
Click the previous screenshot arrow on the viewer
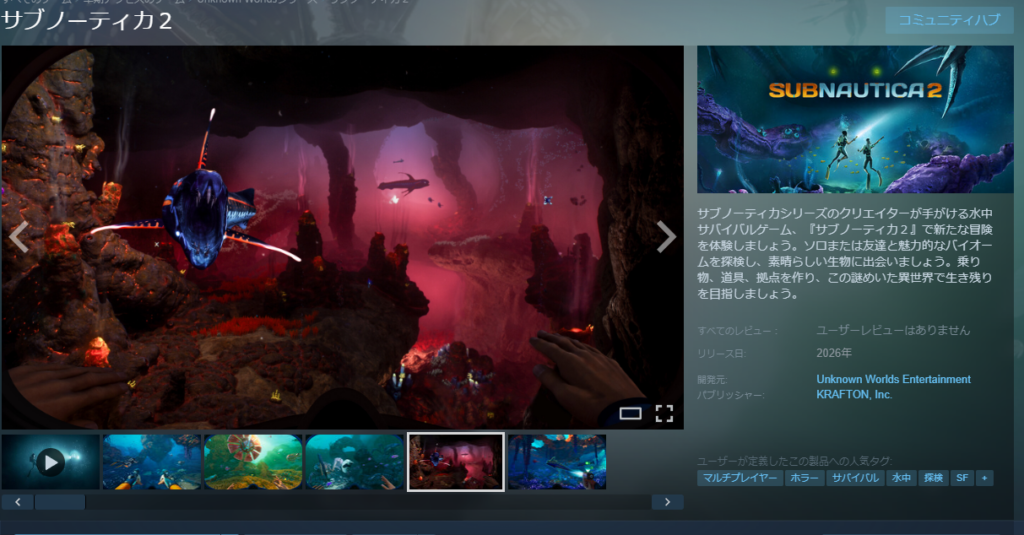[x=18, y=237]
